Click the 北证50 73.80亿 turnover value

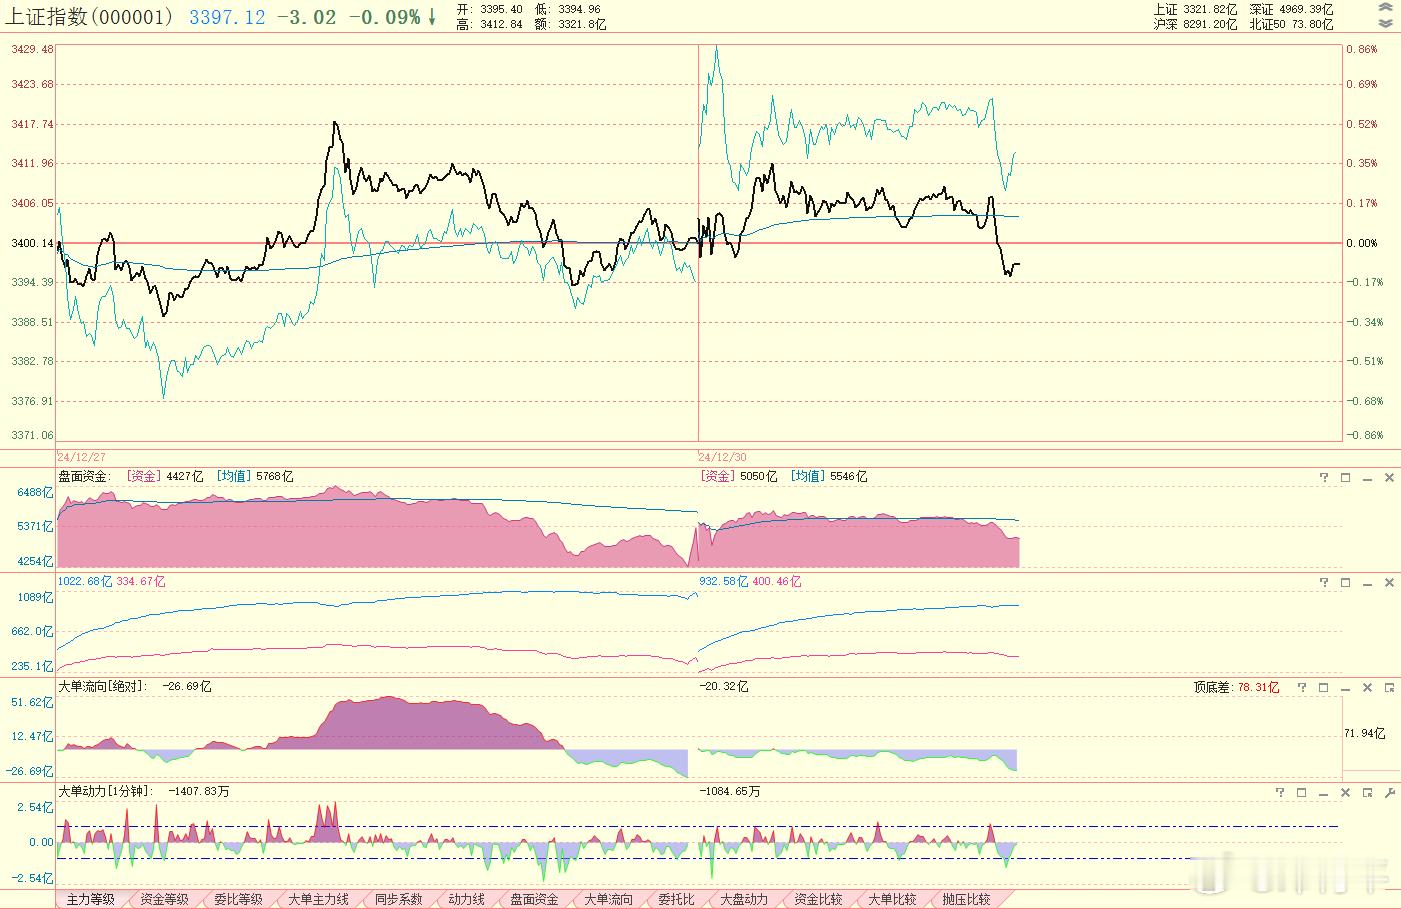point(1291,24)
